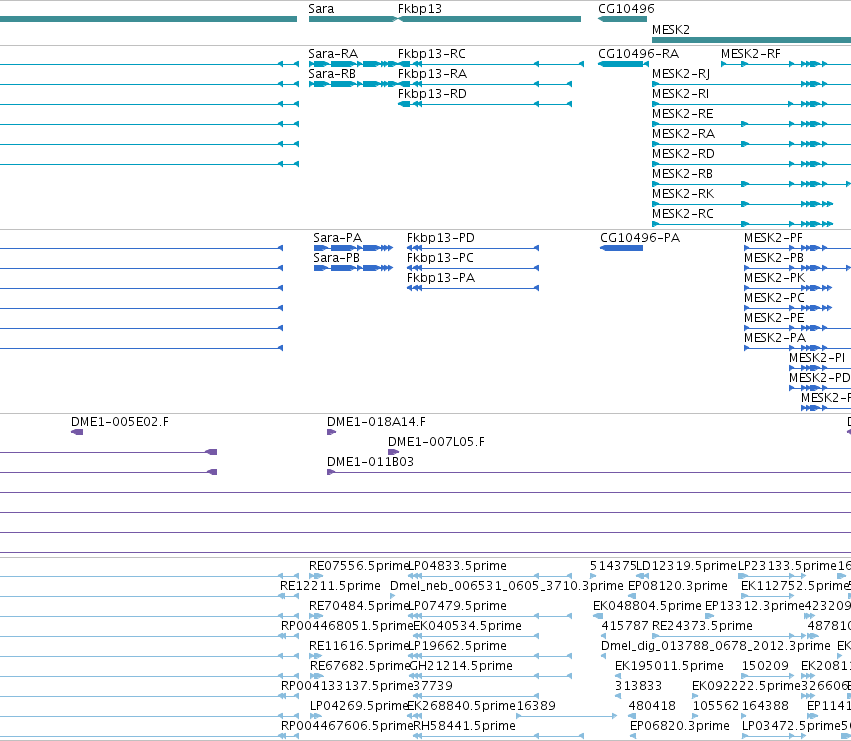Image resolution: width=851 pixels, height=741 pixels.
Task: Click transcript label 'MESK2-RA'
Action: tap(683, 134)
